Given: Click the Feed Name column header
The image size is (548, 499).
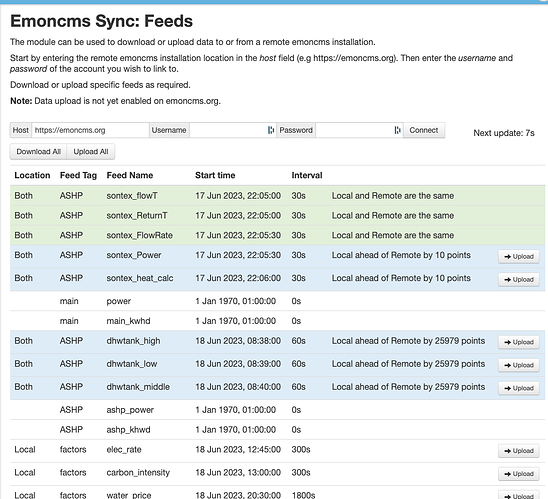Looking at the screenshot, I should click(x=130, y=175).
